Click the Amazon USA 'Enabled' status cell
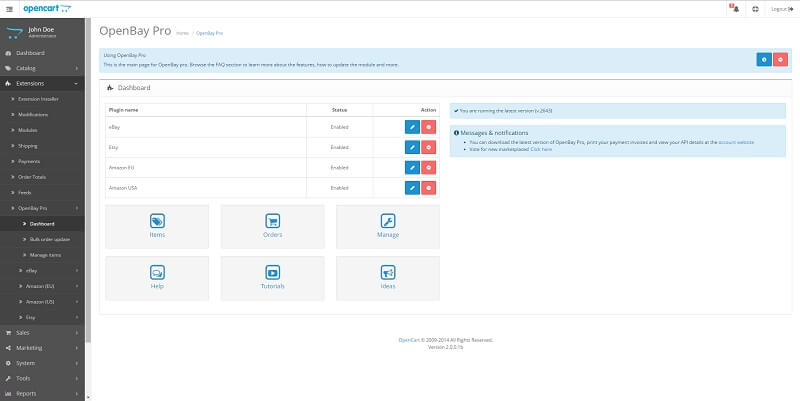 [x=339, y=188]
